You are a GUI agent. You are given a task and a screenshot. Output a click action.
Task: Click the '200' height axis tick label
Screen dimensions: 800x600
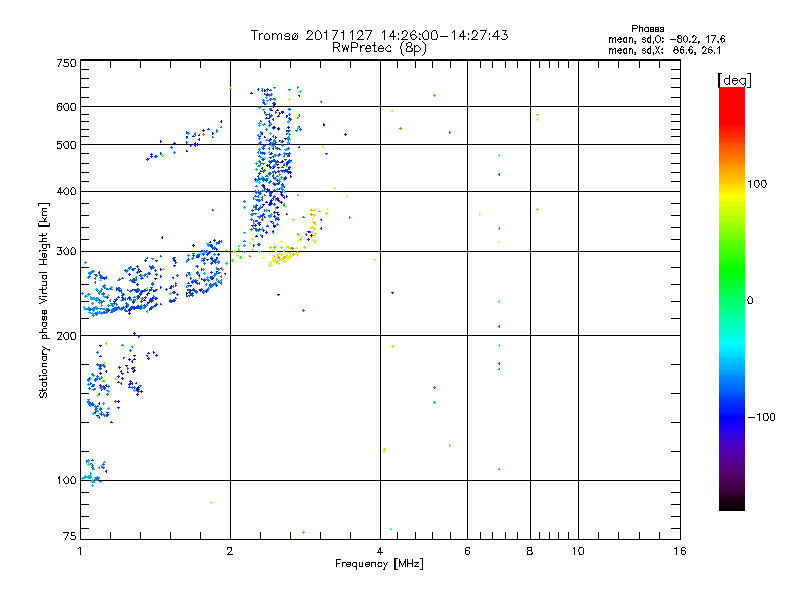click(66, 336)
